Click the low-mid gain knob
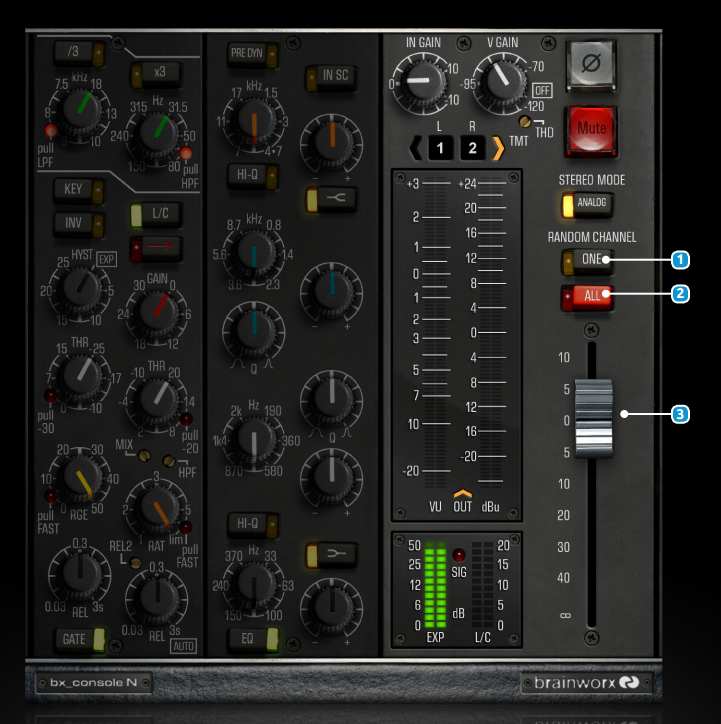 tap(331, 479)
